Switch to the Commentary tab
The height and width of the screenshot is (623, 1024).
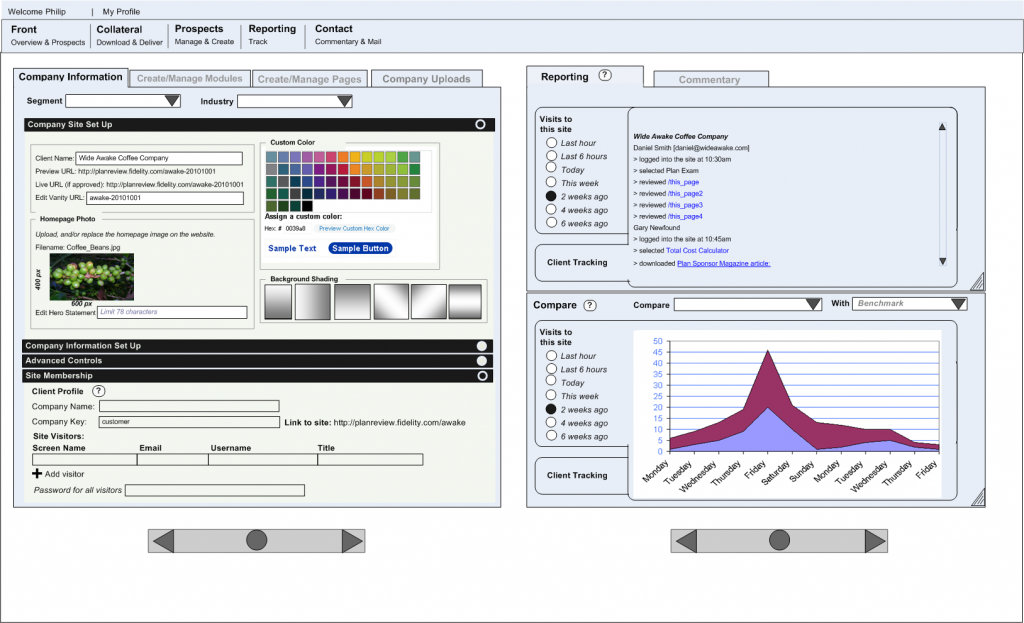709,80
